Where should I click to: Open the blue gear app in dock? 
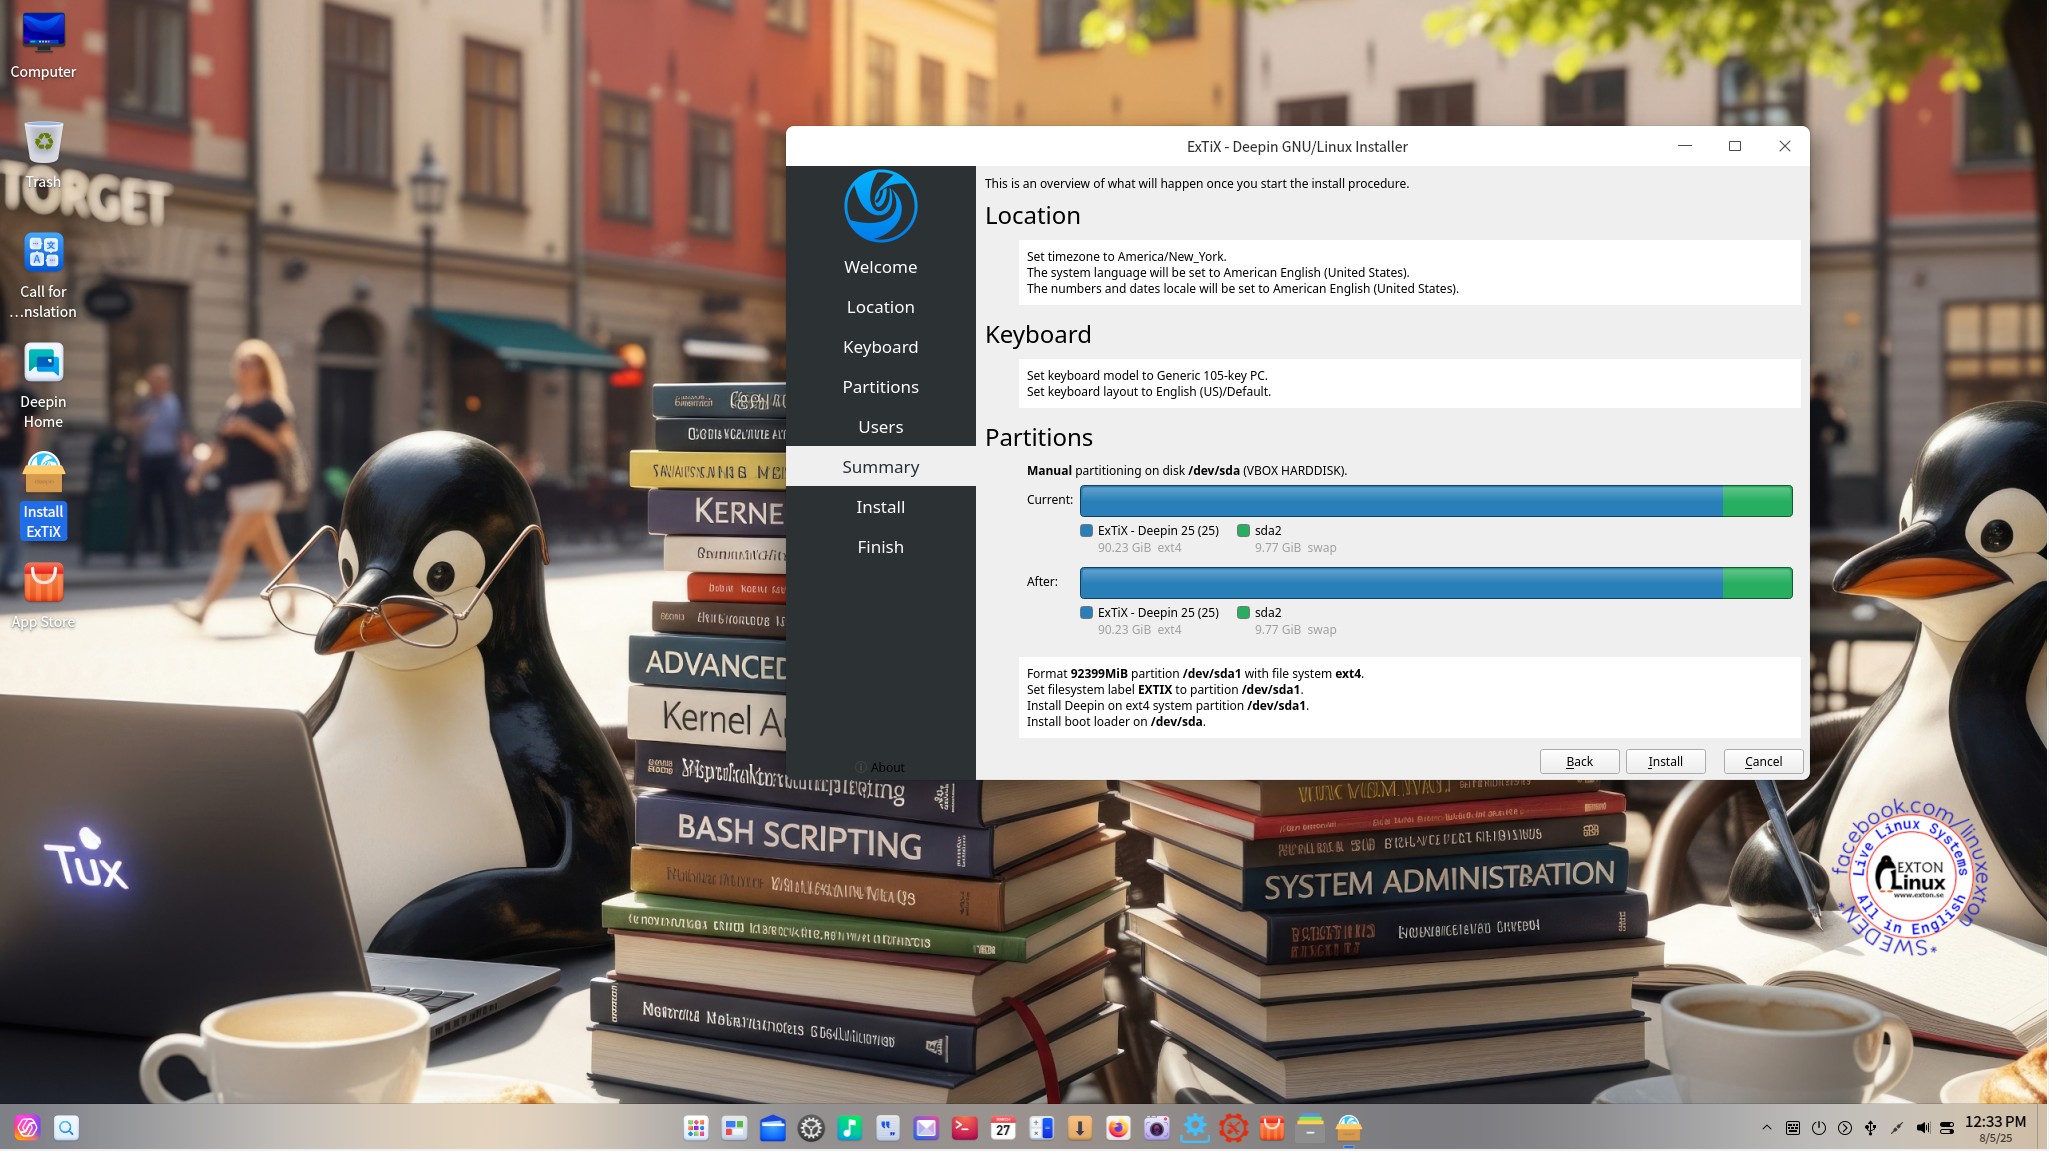1195,1128
